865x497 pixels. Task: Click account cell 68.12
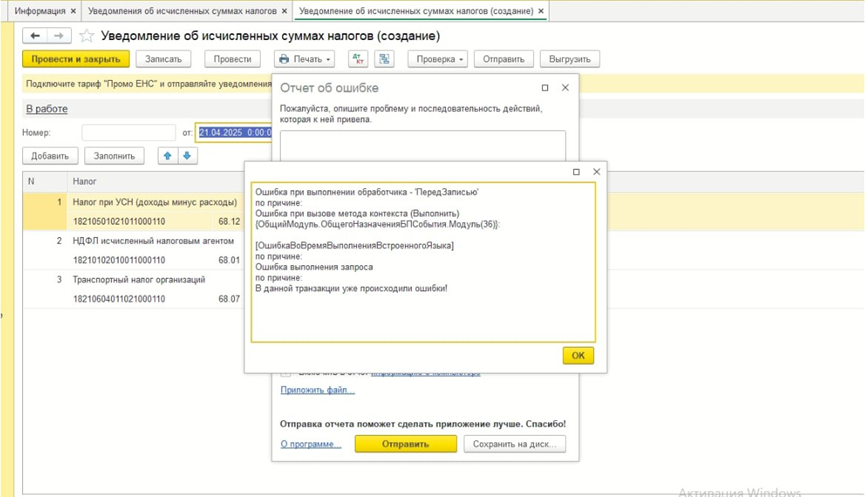[x=229, y=222]
